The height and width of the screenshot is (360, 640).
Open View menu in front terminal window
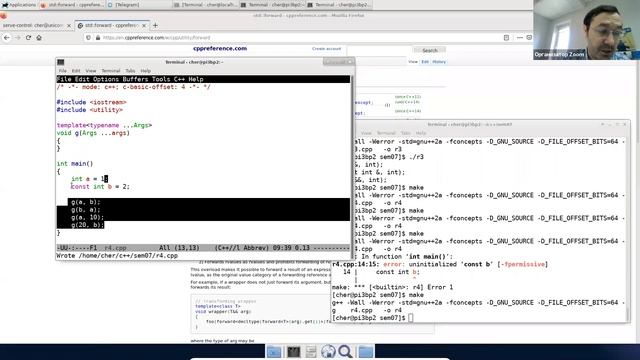click(91, 71)
